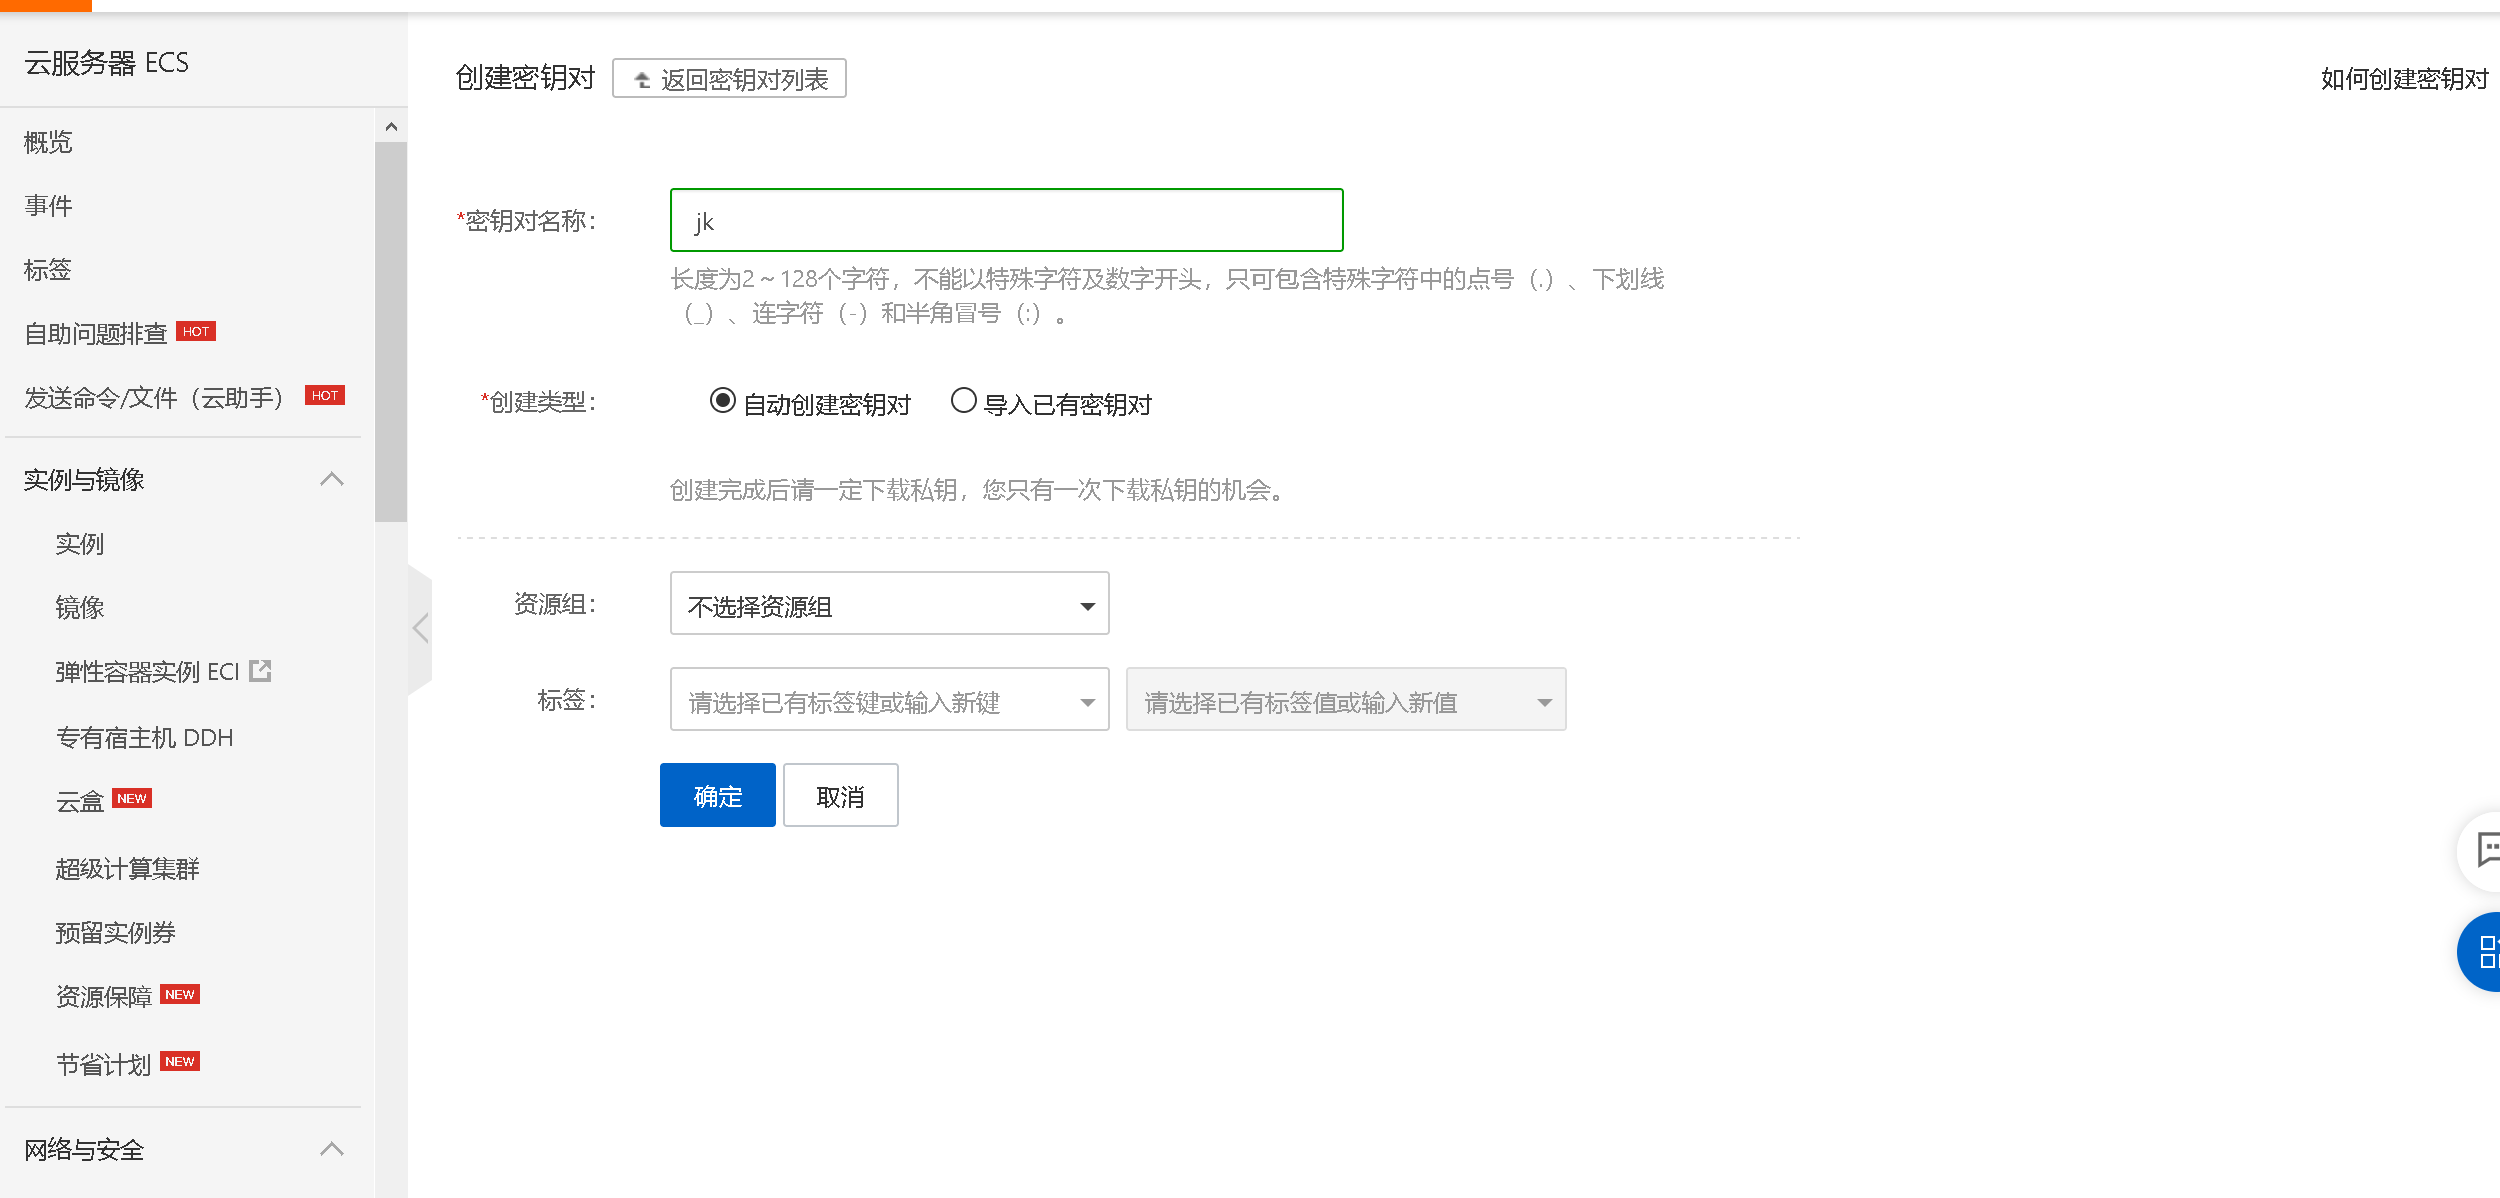Screen dimensions: 2500x1198
Task: Open 发送命令/文件（云助手） menu item
Action: (155, 398)
